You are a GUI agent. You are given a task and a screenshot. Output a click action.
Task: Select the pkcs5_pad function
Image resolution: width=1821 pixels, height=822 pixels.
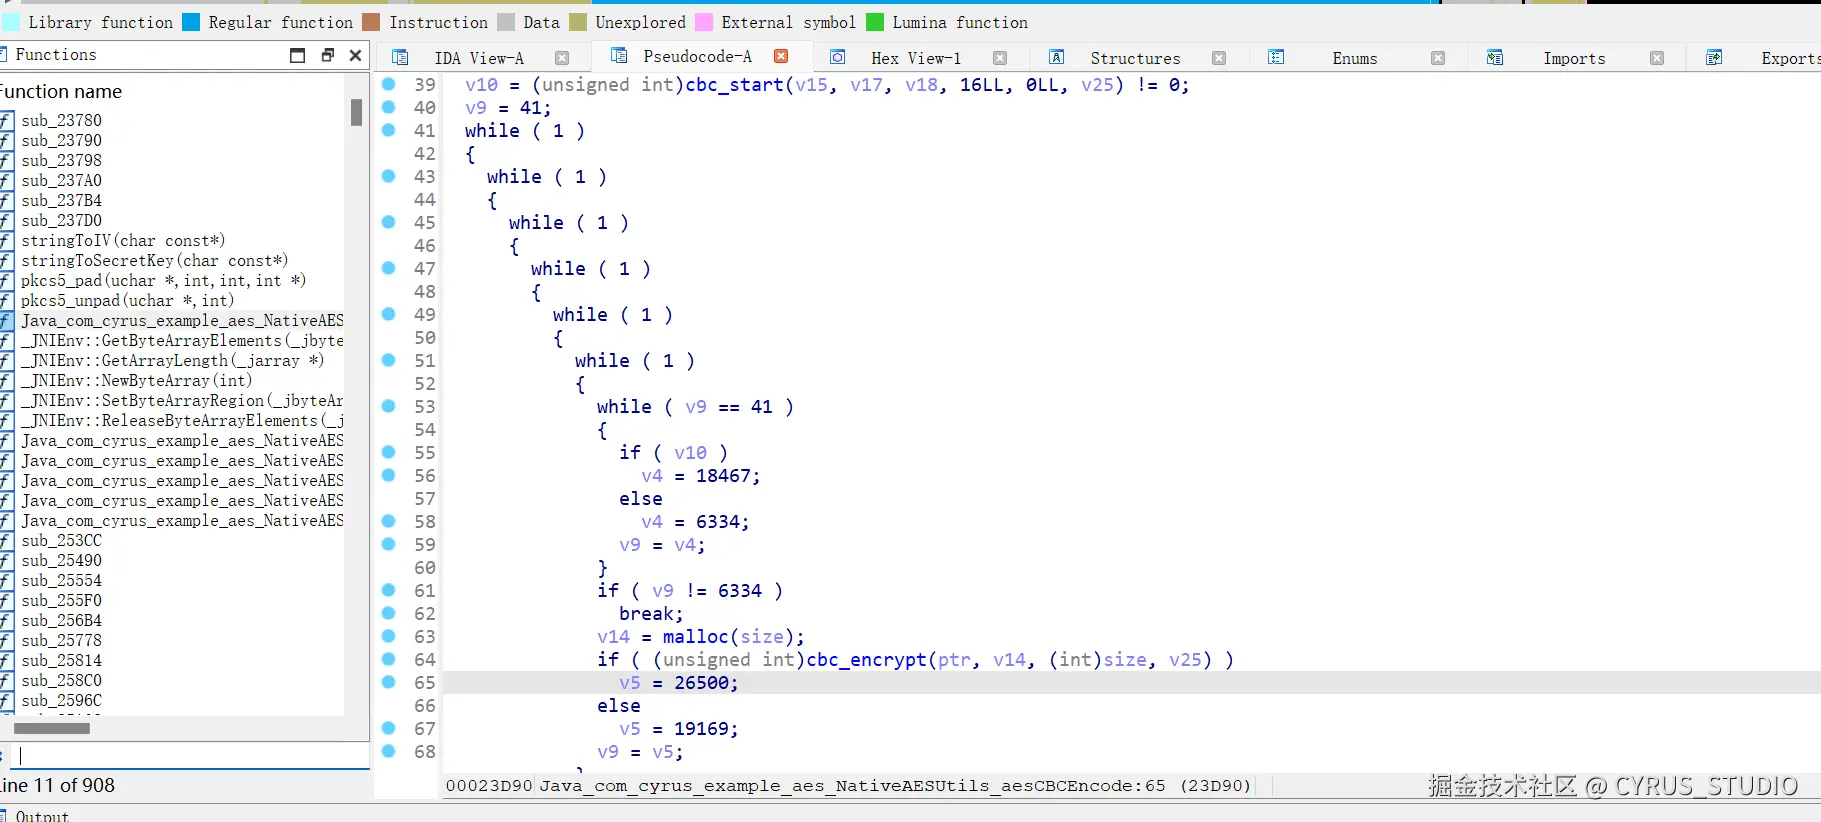163,280
